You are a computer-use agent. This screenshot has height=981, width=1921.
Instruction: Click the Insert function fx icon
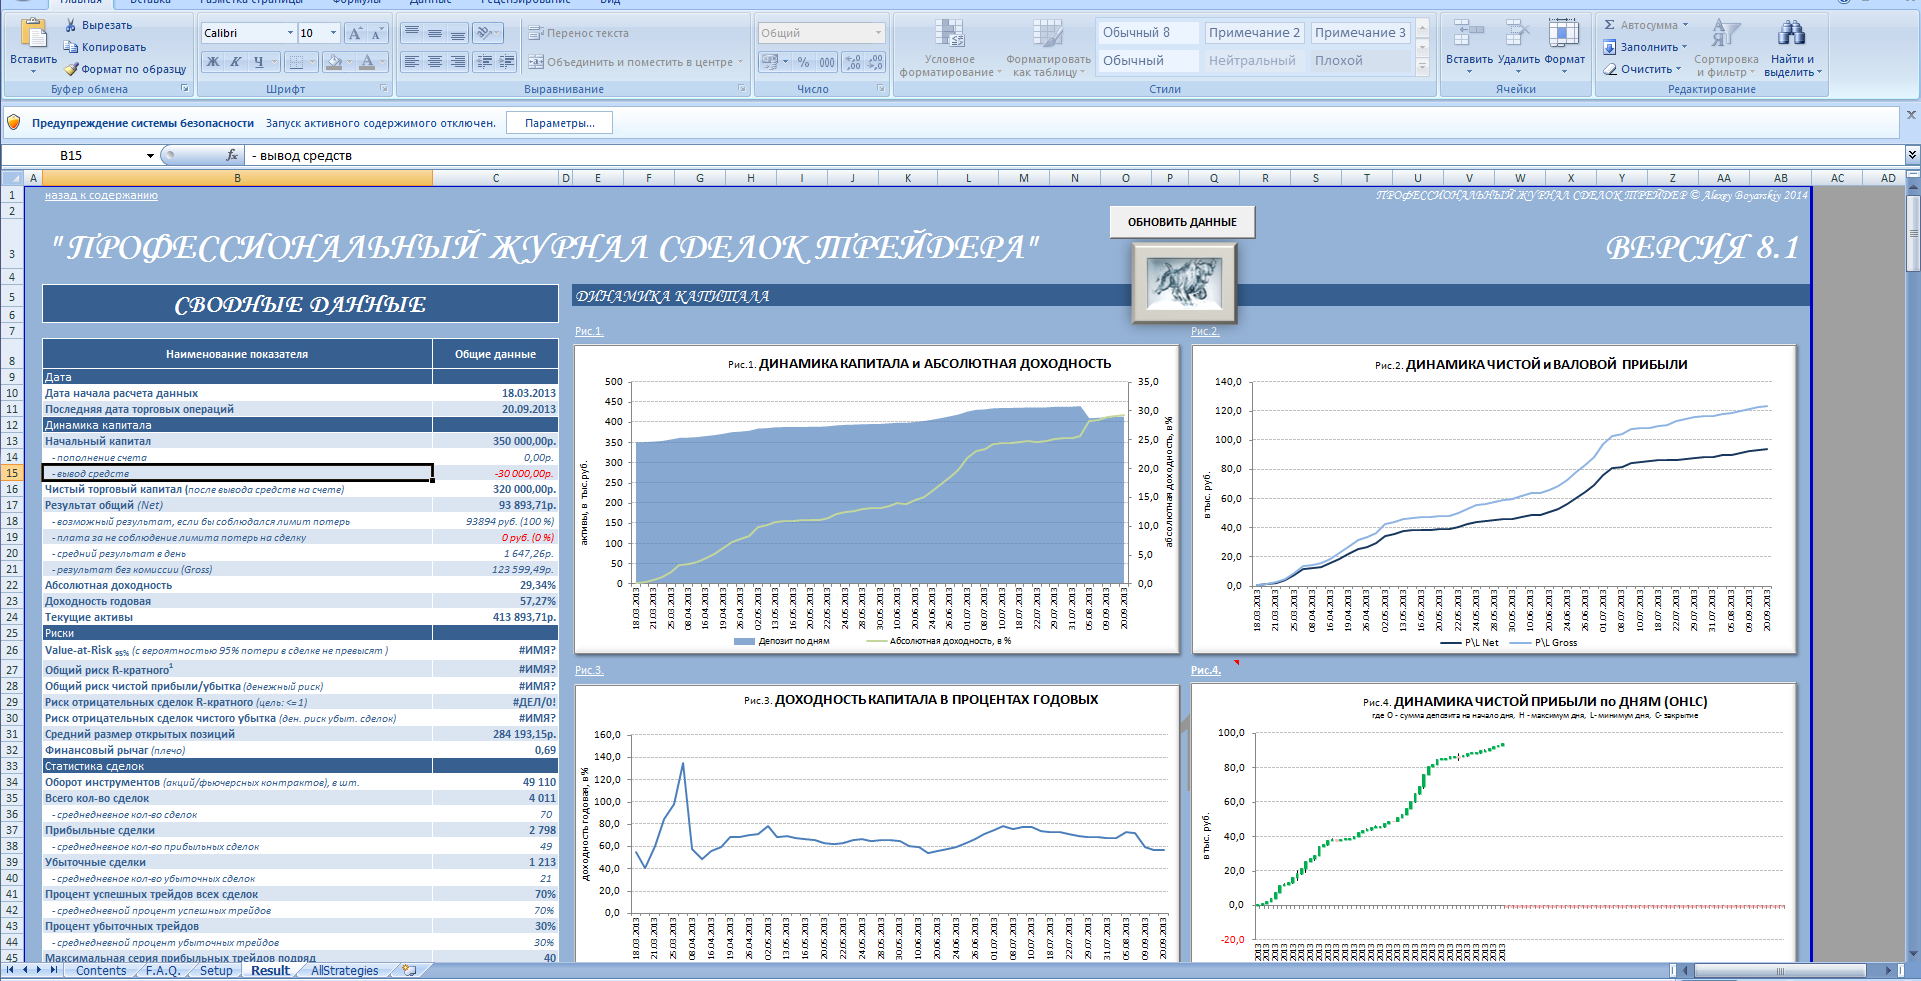232,155
